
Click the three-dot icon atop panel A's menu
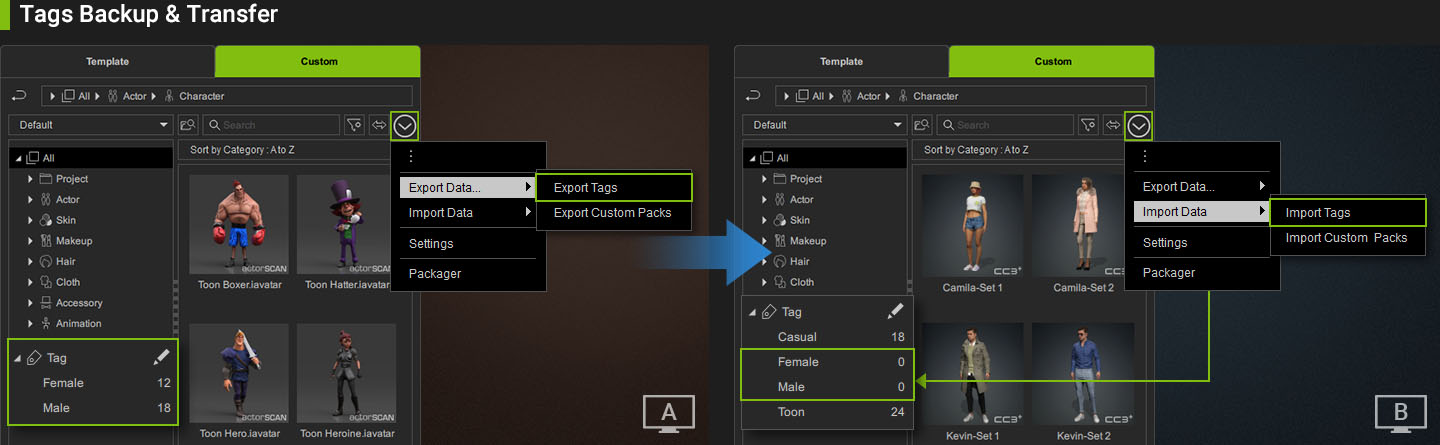tap(410, 157)
